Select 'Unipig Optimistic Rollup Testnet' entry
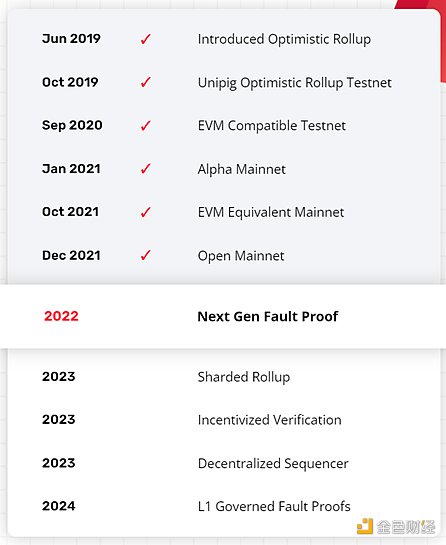Image resolution: width=446 pixels, height=545 pixels. 294,83
